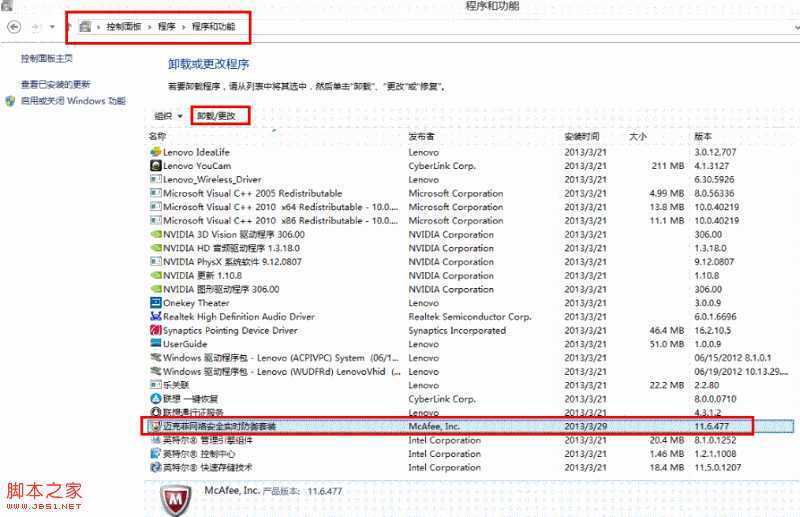This screenshot has width=800, height=517.
Task: Sort by the 安装时间 column header
Action: pos(582,136)
